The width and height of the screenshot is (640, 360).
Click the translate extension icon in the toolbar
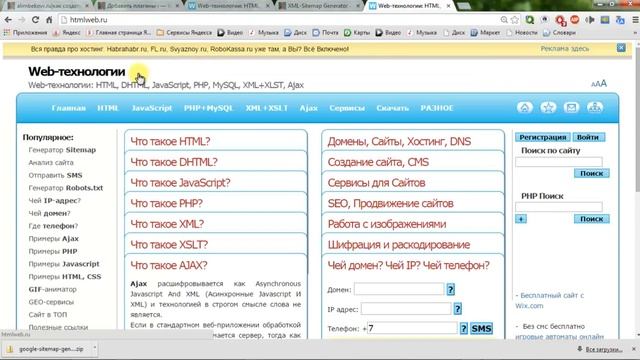[x=620, y=20]
